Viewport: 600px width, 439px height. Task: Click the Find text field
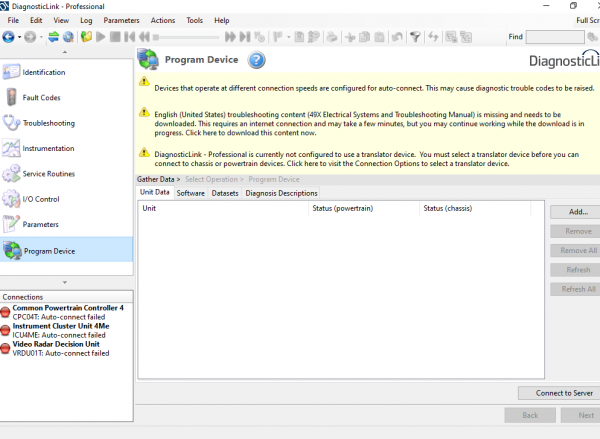555,37
